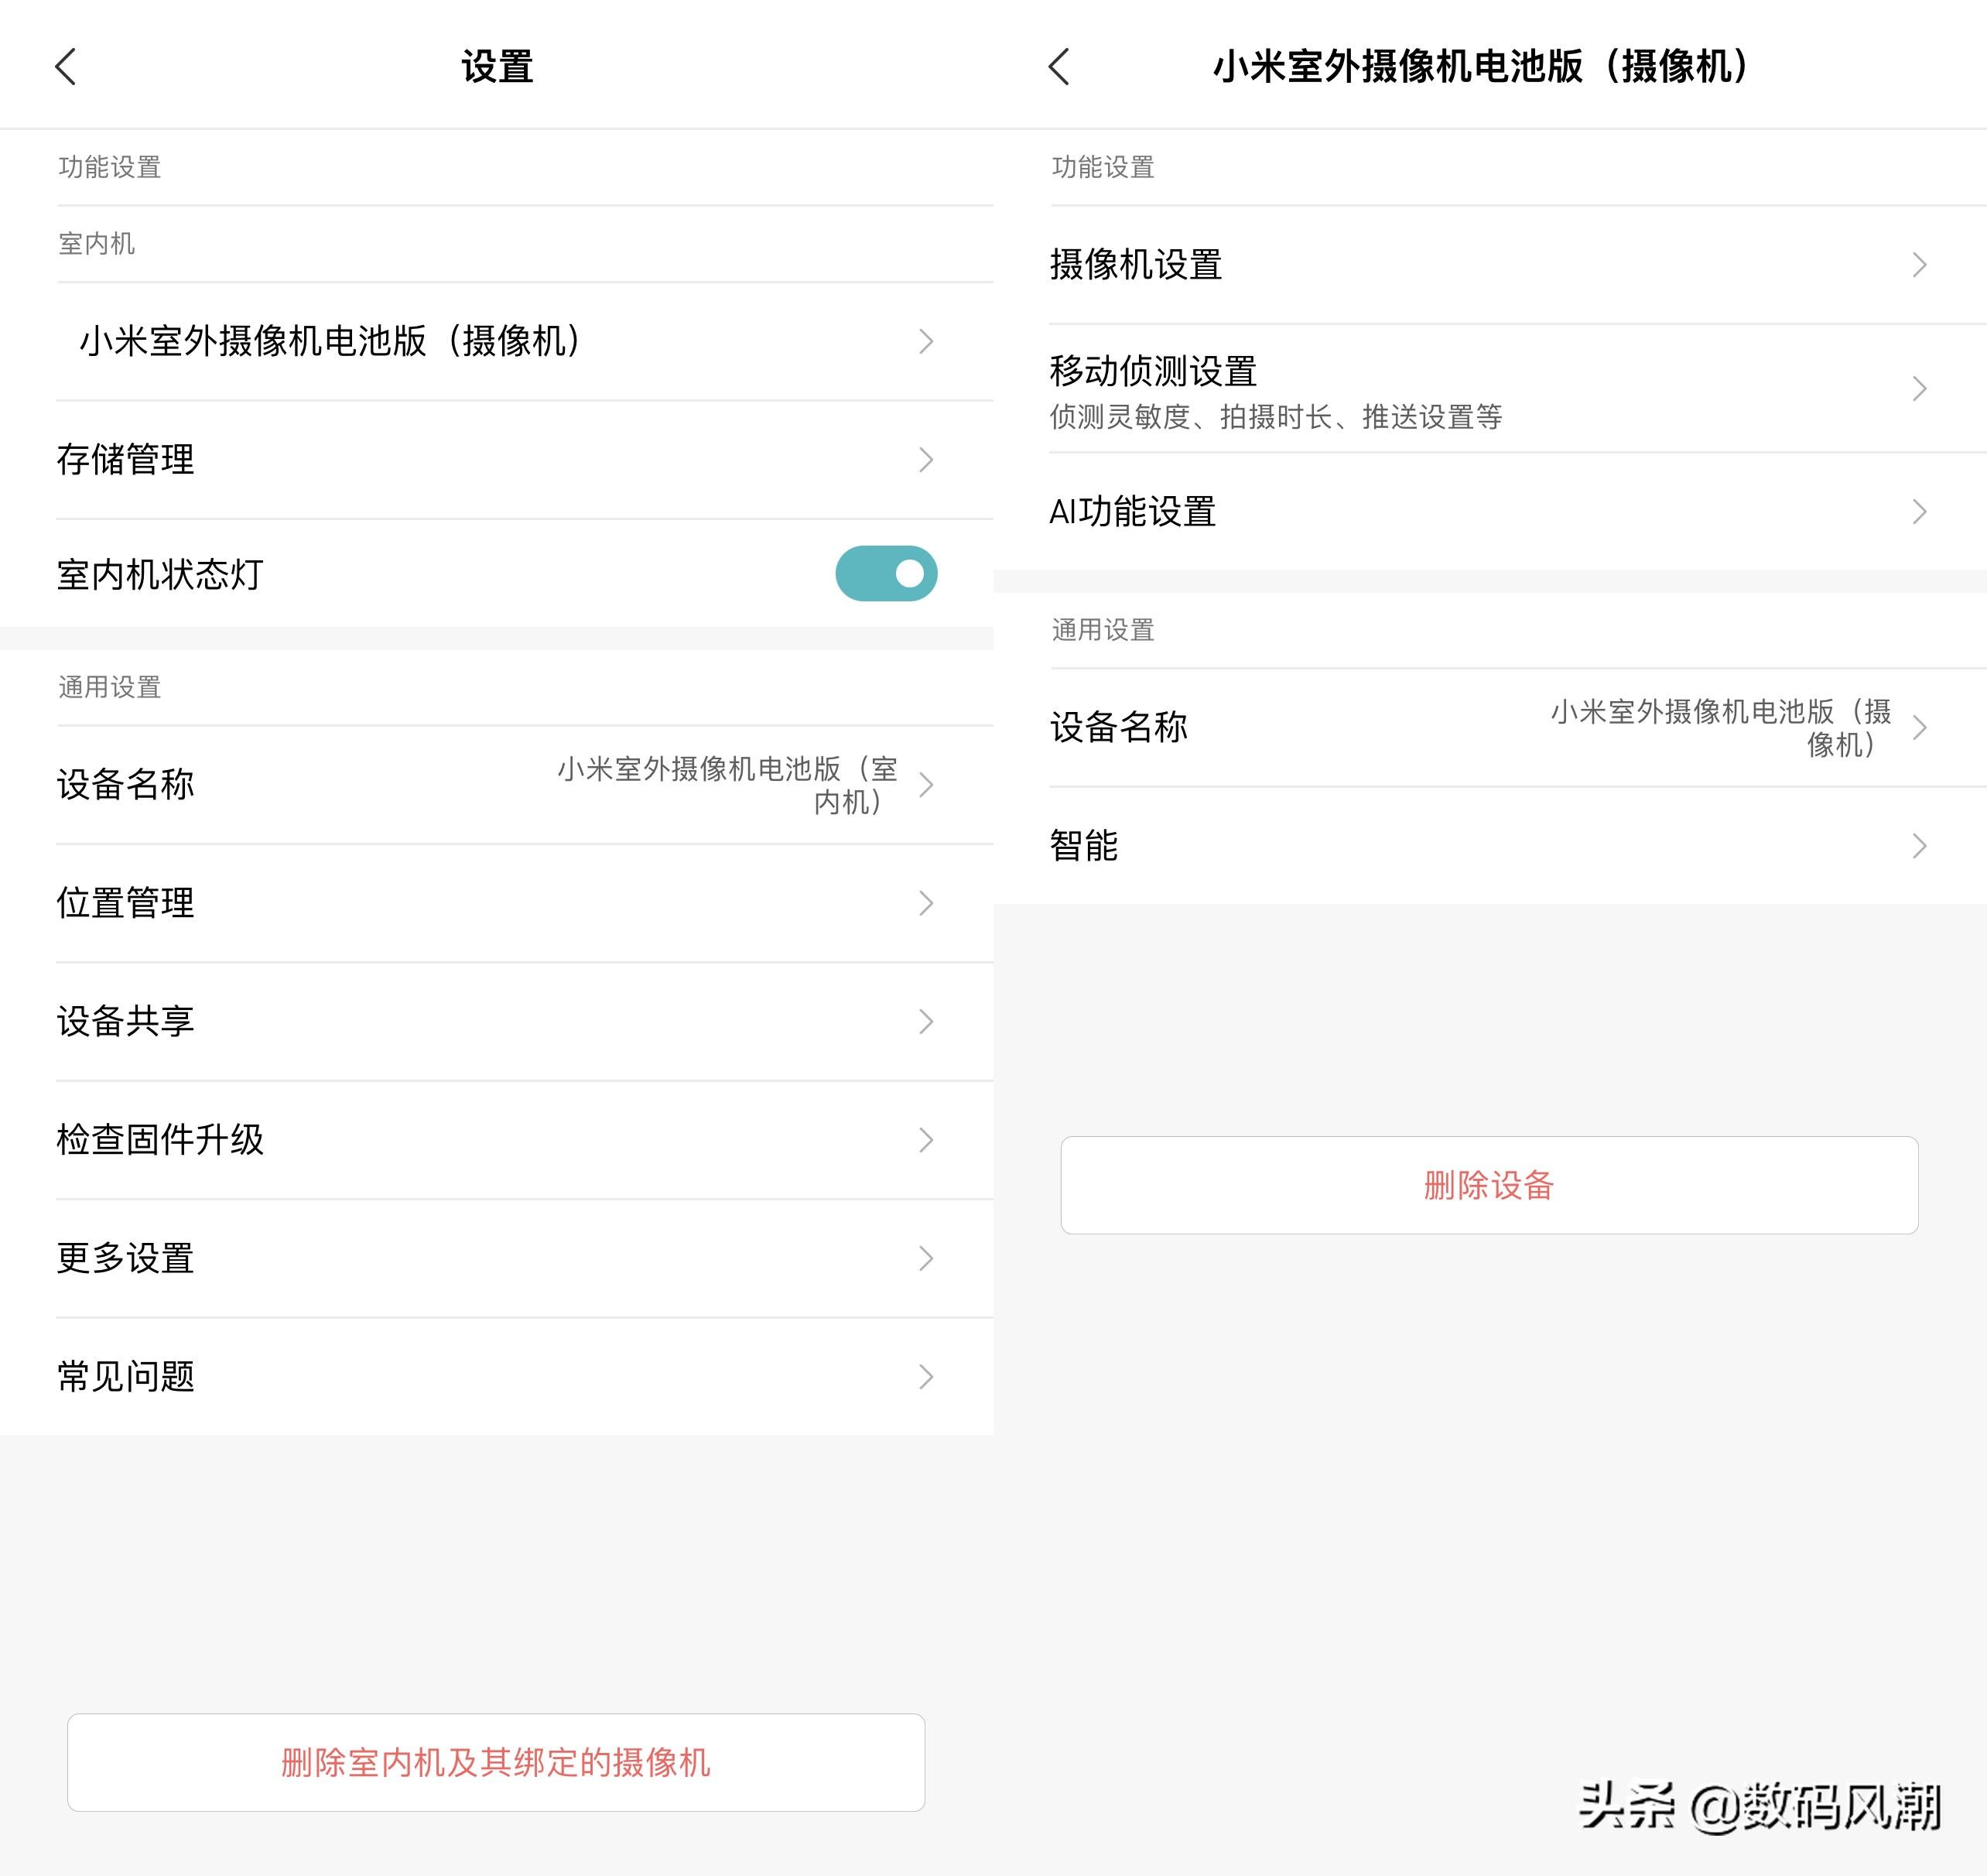The width and height of the screenshot is (1987, 1876).
Task: Tap the chevron next to 摄像机设置
Action: click(1919, 265)
